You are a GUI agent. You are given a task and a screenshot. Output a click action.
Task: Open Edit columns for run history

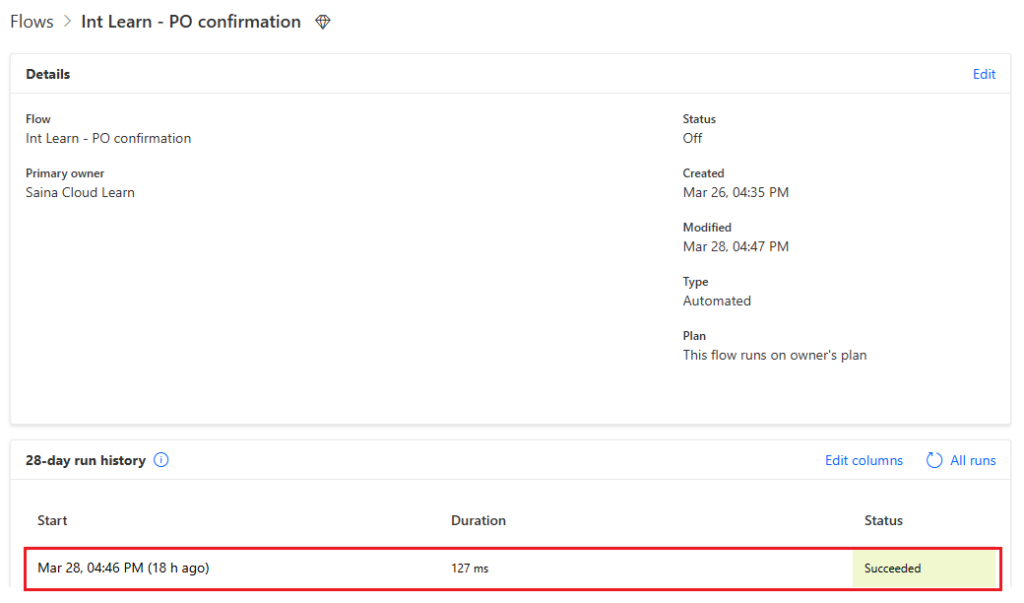(x=863, y=461)
